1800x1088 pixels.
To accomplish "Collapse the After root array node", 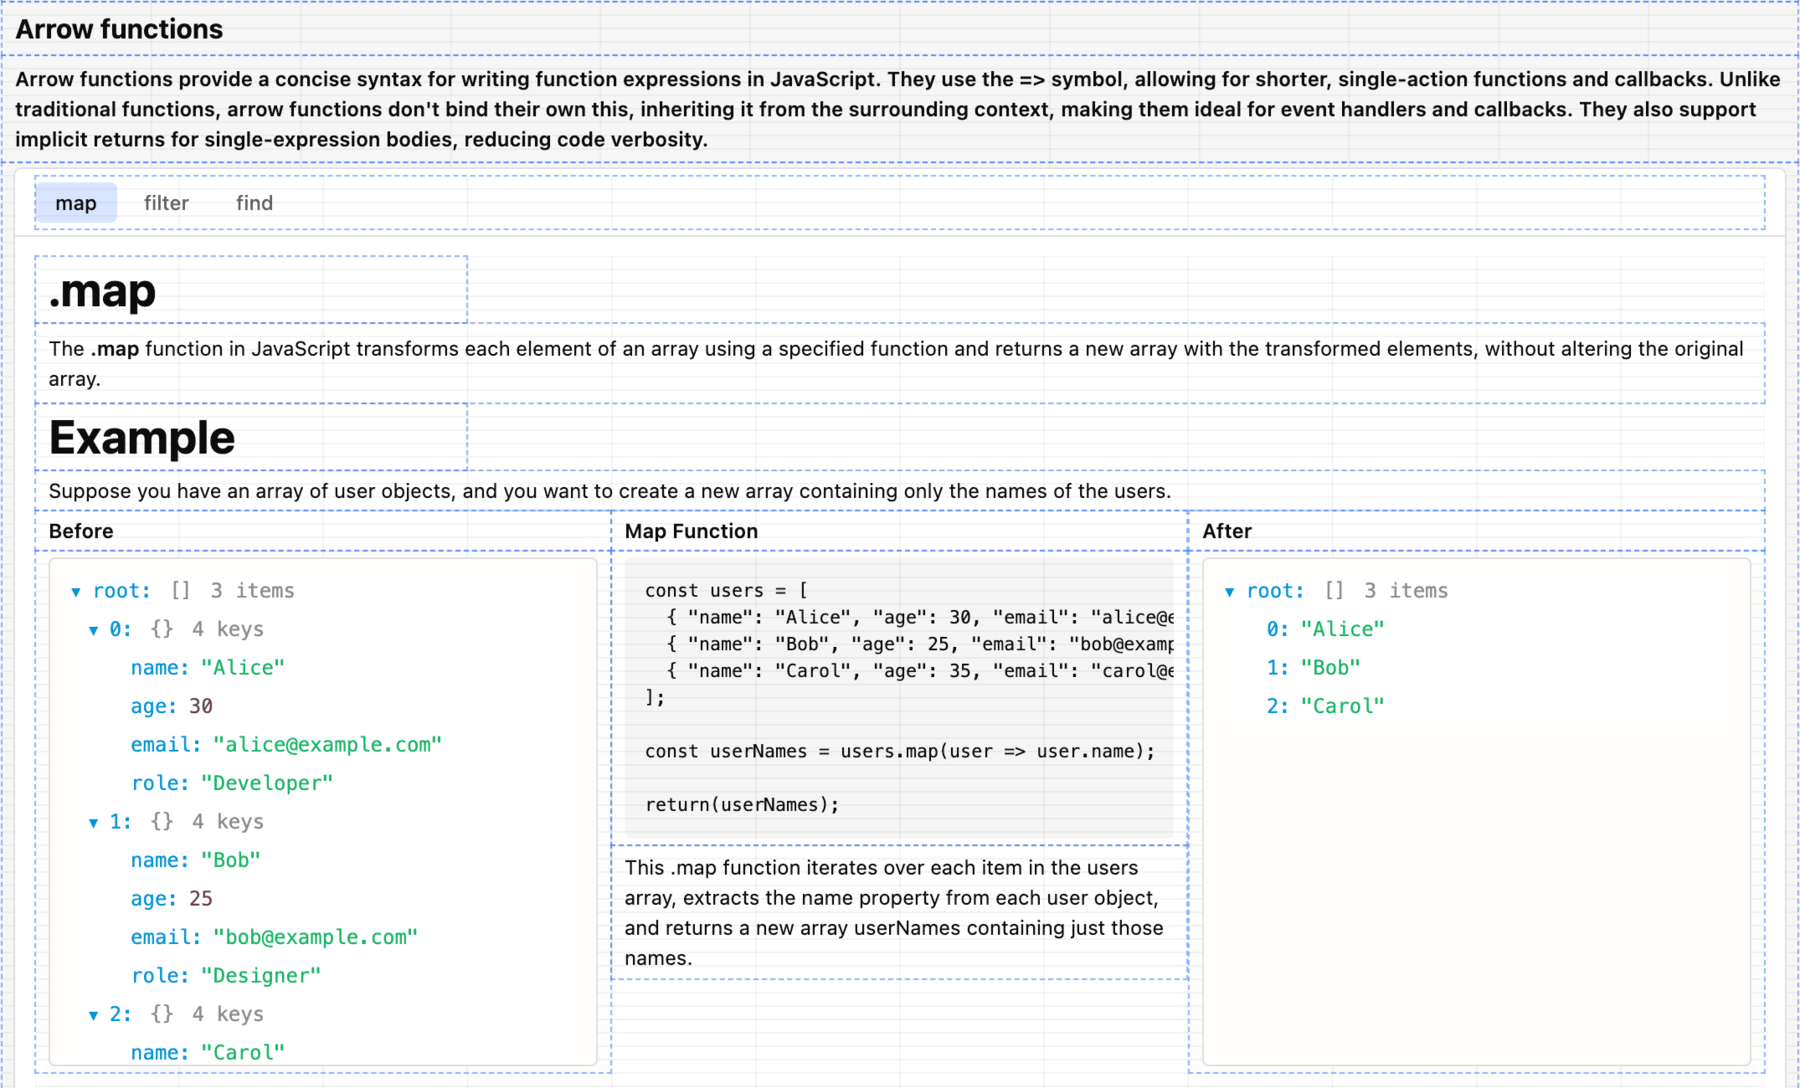I will tap(1229, 592).
